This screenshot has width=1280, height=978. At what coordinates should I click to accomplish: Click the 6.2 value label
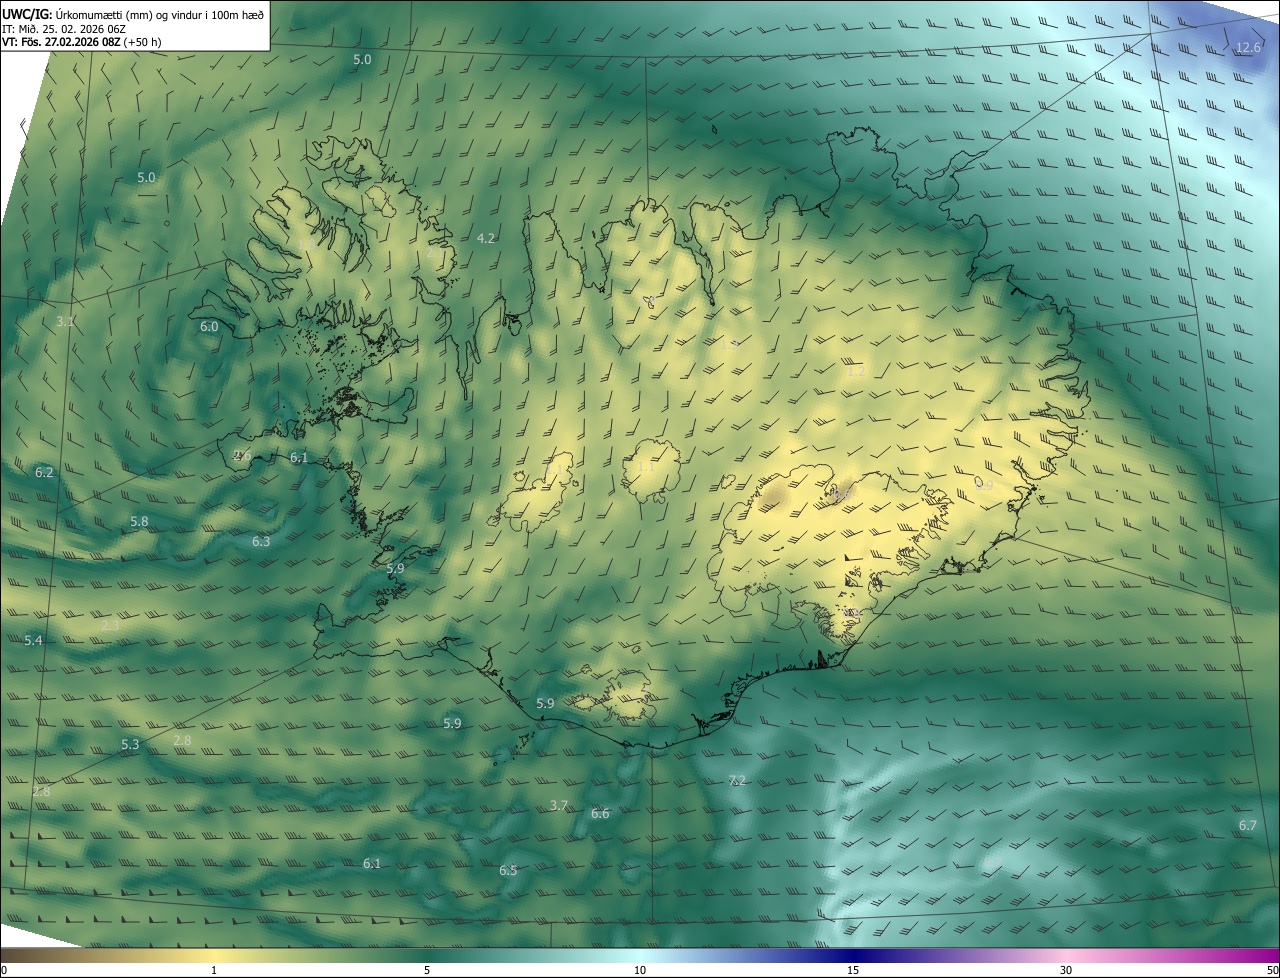click(44, 472)
